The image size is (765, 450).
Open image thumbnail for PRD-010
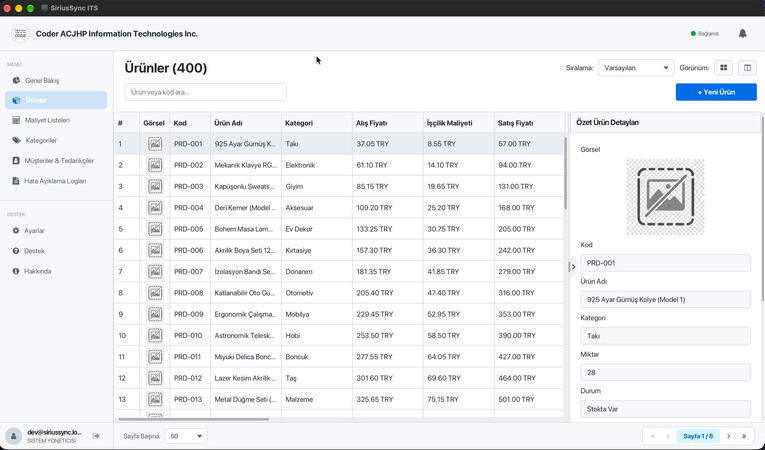[x=155, y=335]
